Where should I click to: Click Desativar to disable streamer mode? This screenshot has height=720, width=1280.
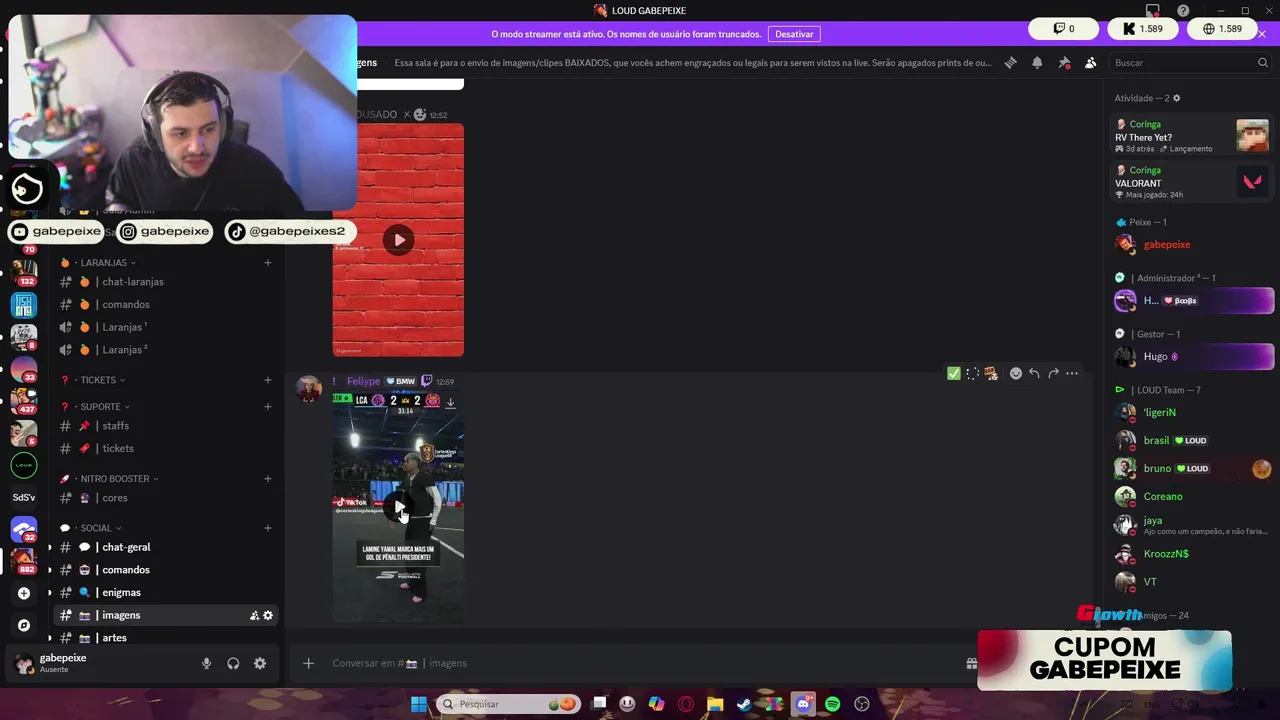[794, 34]
